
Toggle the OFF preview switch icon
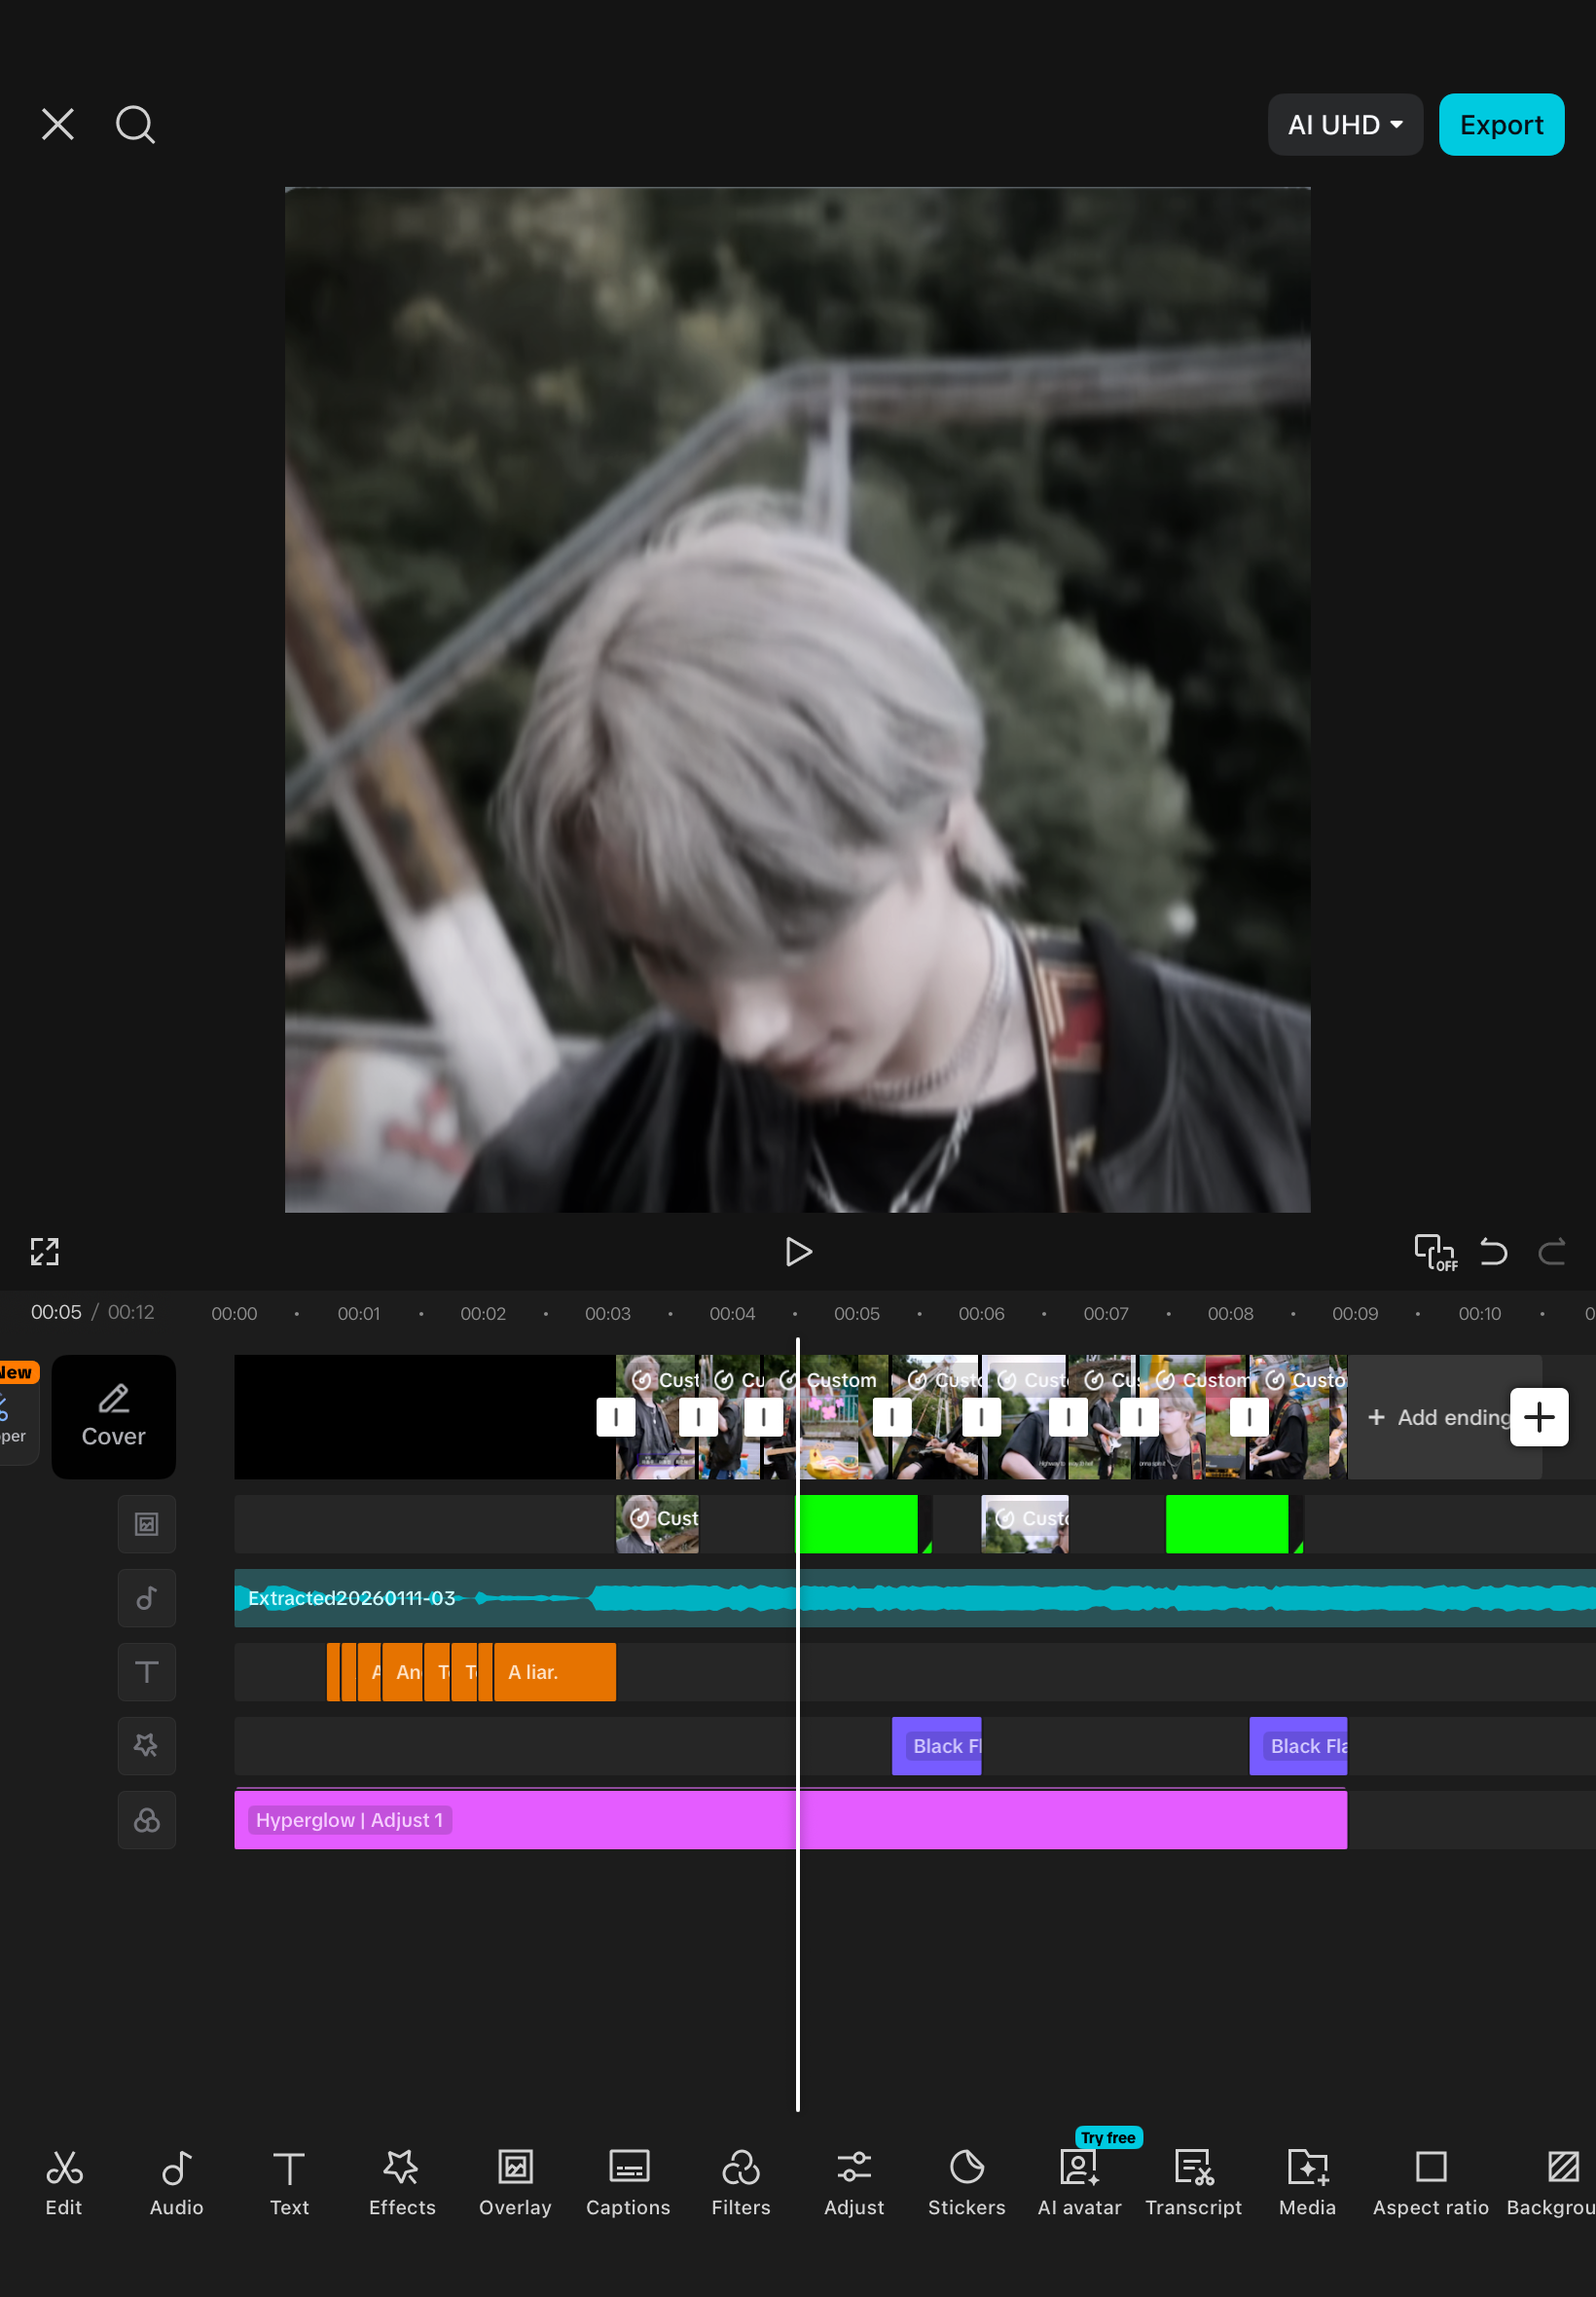tap(1434, 1251)
